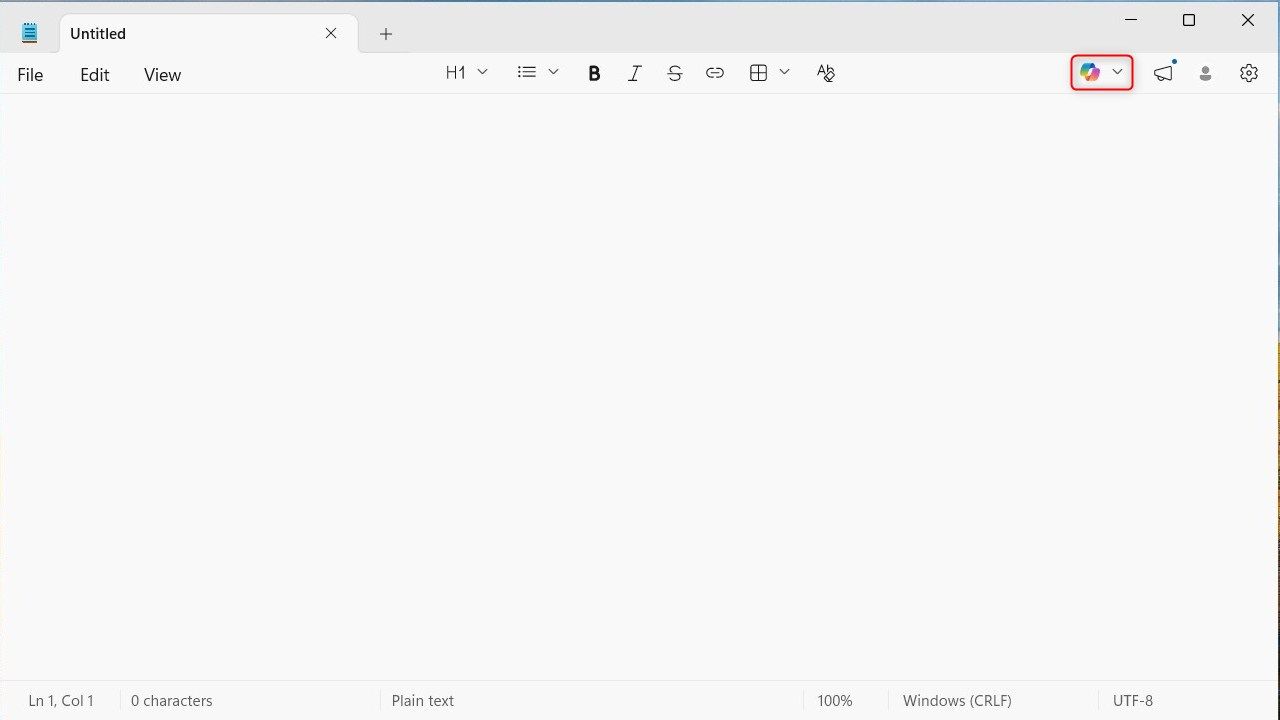The width and height of the screenshot is (1280, 720).
Task: Open Notepad settings gear
Action: 1249,73
